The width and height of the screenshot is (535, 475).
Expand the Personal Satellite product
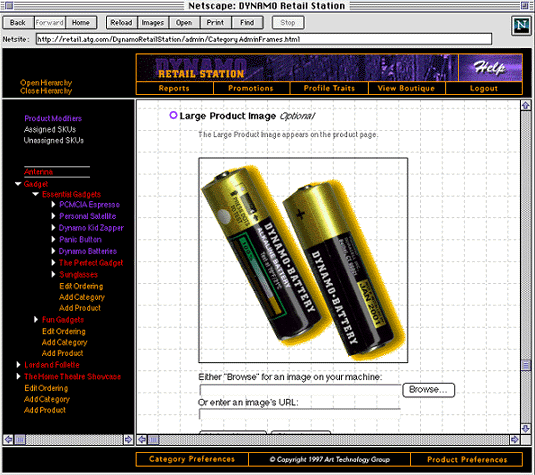click(x=53, y=216)
